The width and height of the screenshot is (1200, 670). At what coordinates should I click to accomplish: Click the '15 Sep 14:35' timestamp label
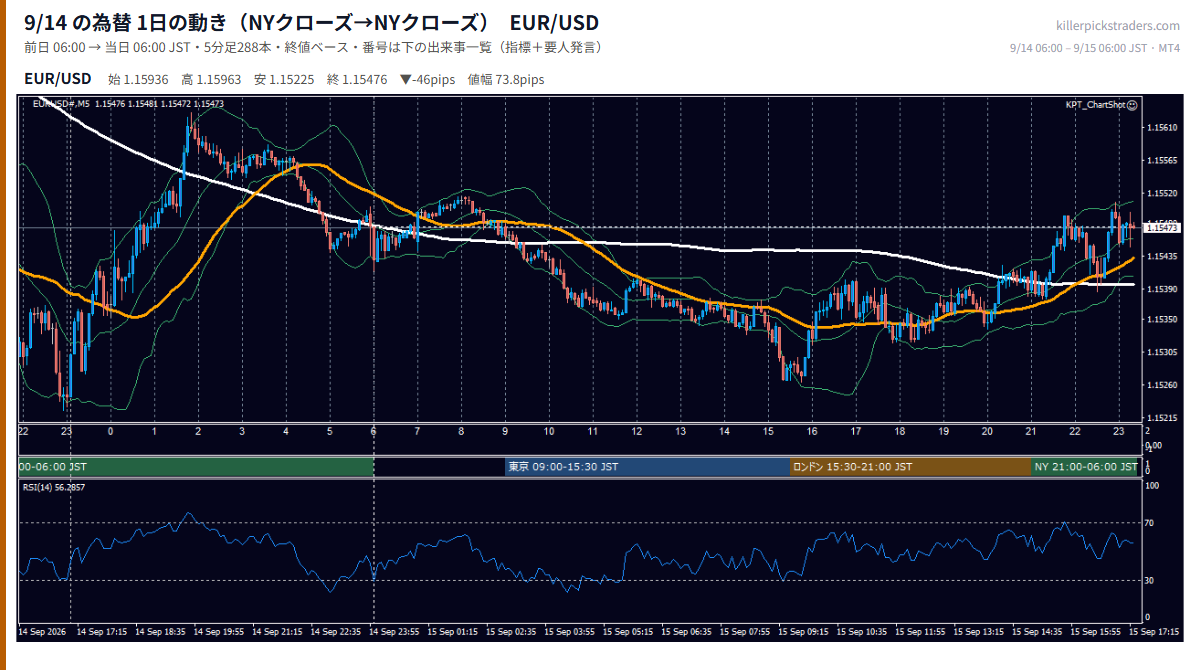pos(1038,632)
